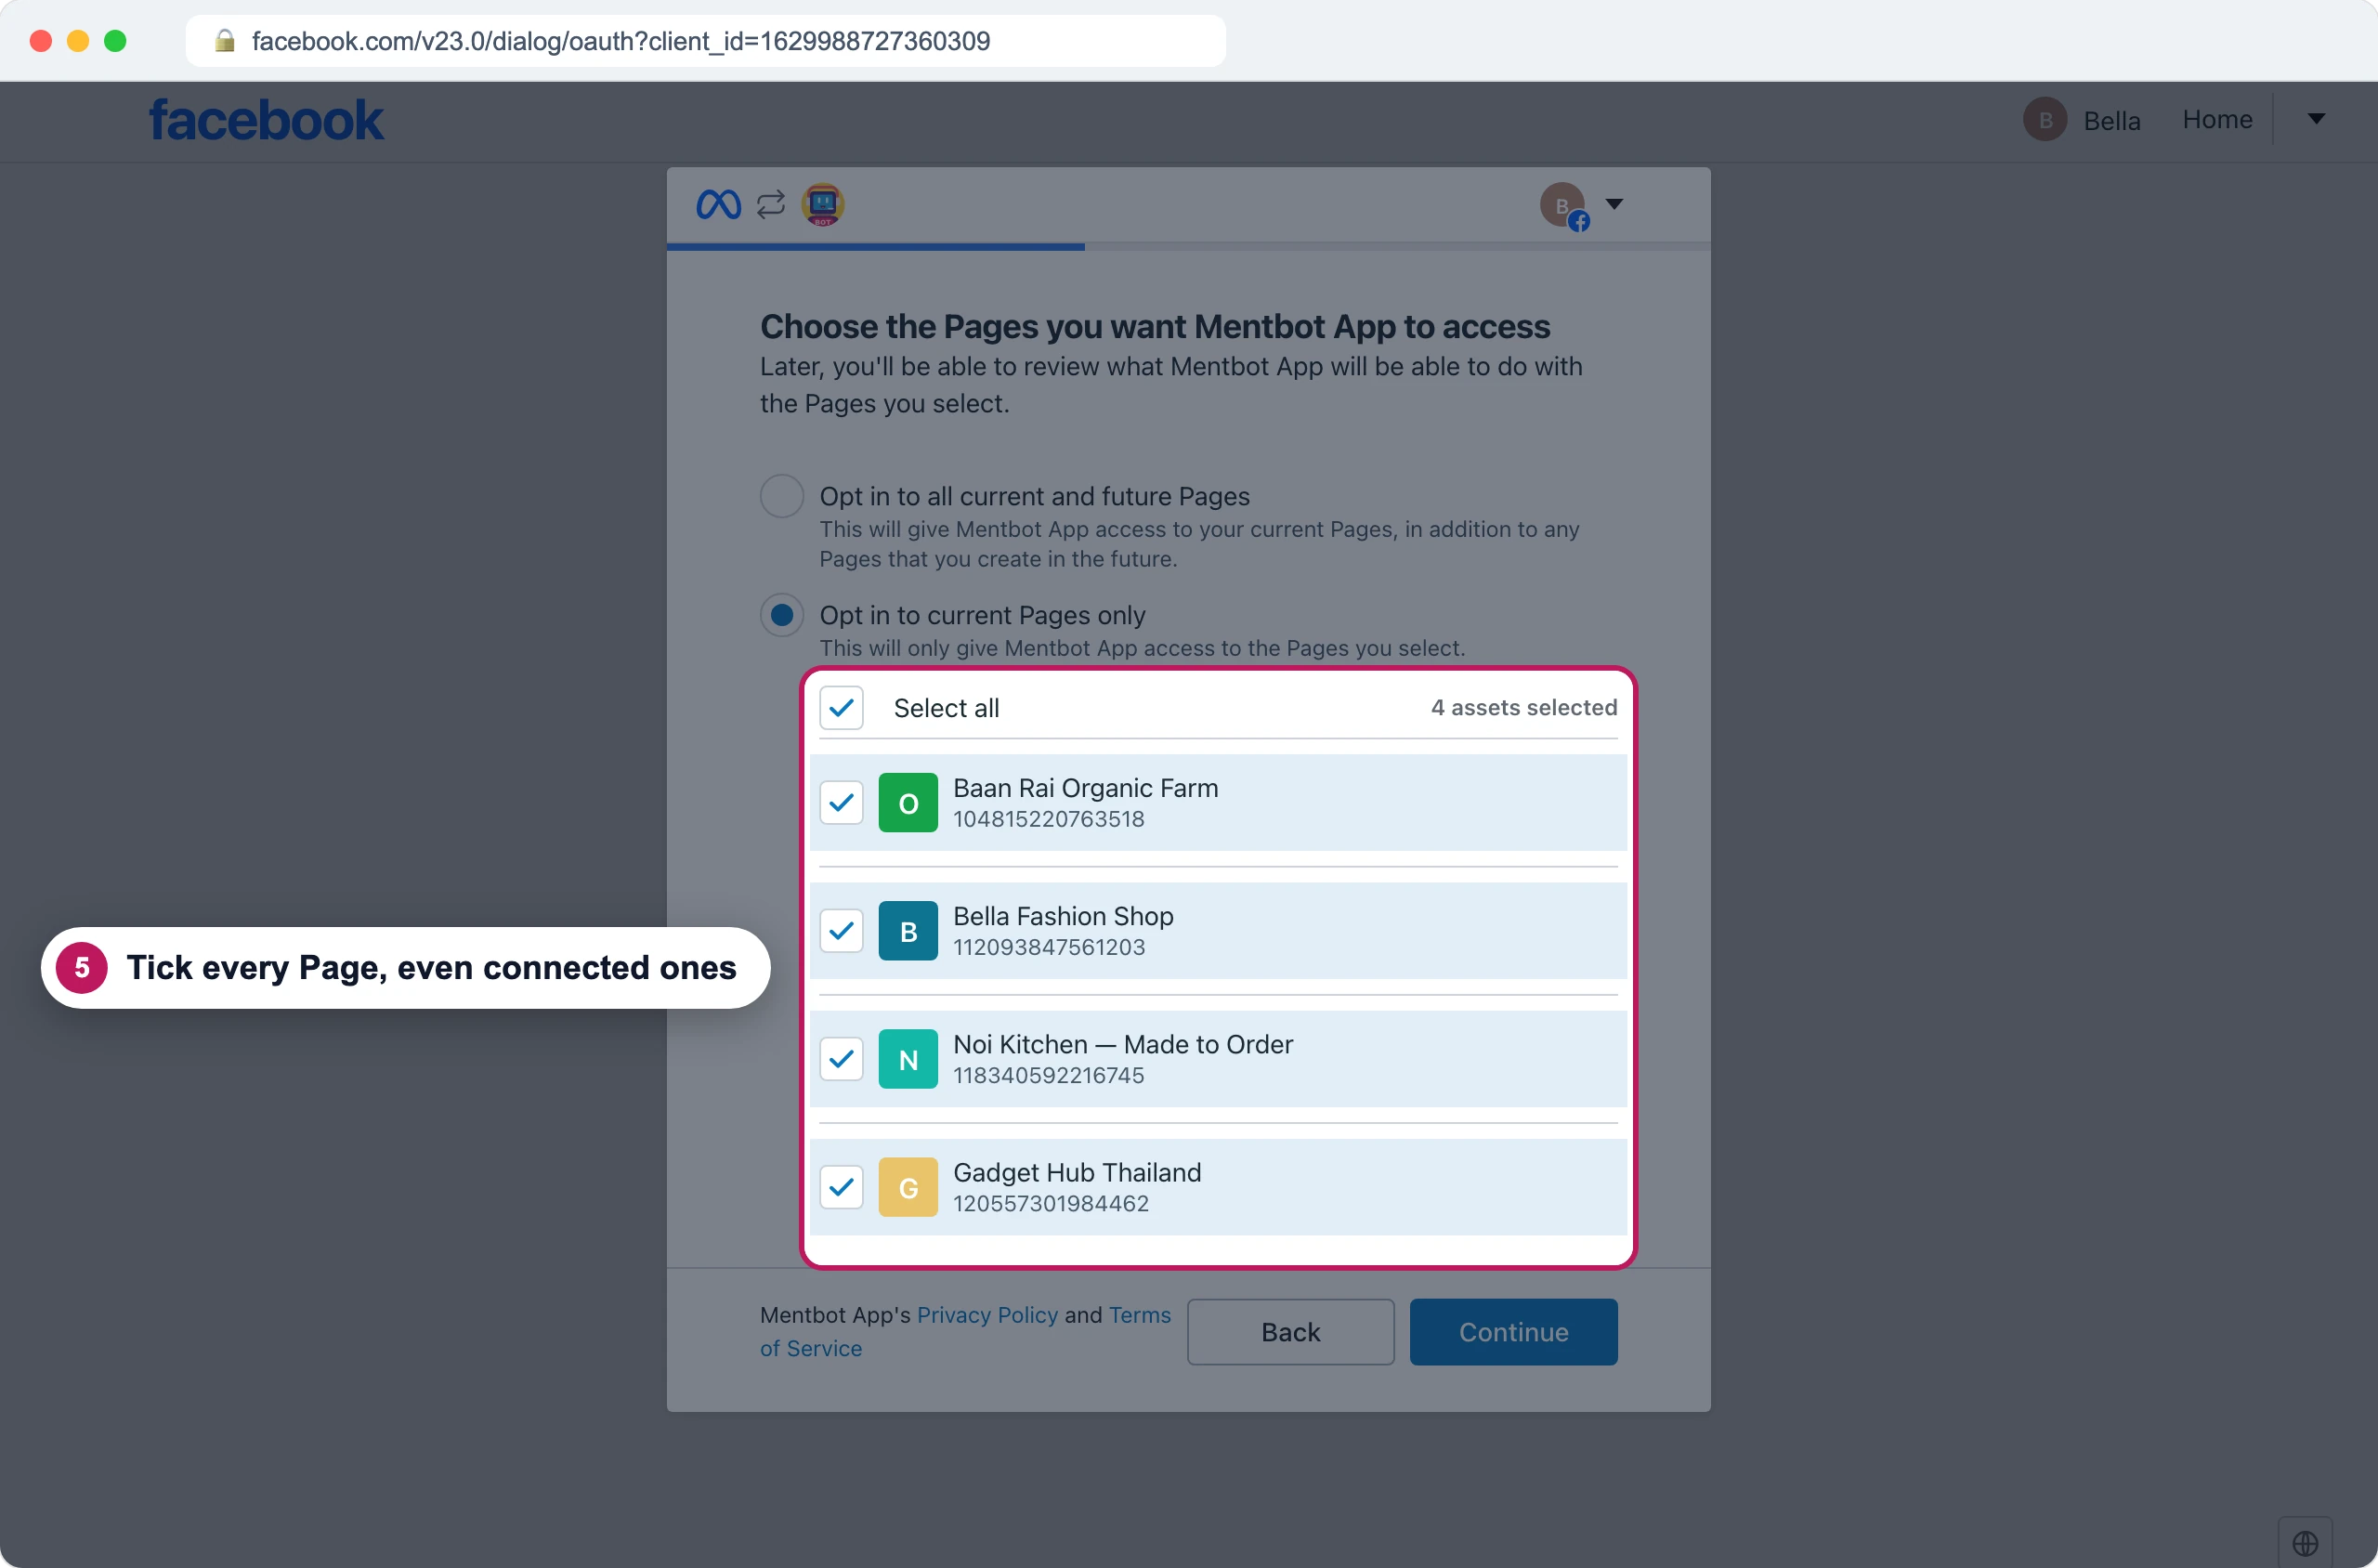Click the 'Select all' label text
The height and width of the screenshot is (1568, 2378).
pos(946,708)
